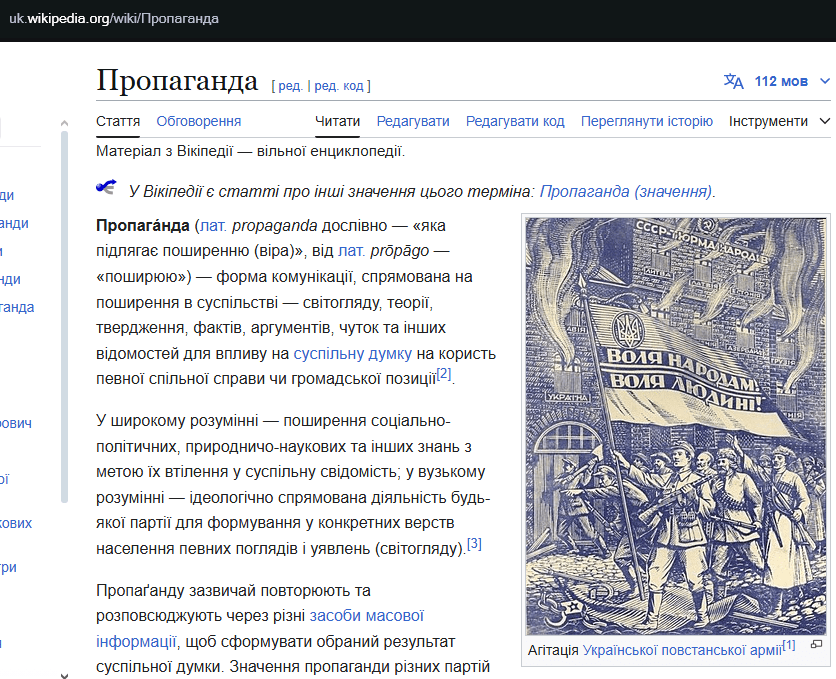836x679 pixels.
Task: Click the ред. edit link beside title
Action: (290, 86)
